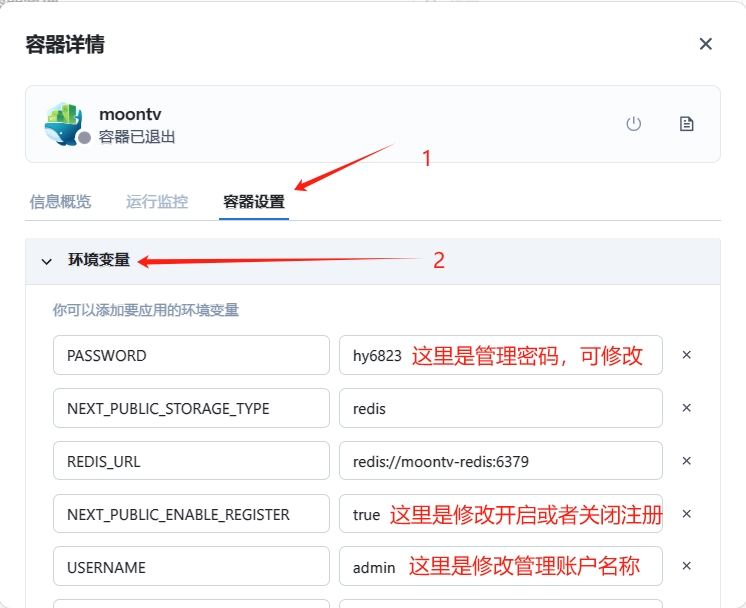Viewport: 746px width, 608px height.
Task: Remove the NEXT_PUBLIC_ENABLE_REGISTER variable
Action: pyautogui.click(x=686, y=513)
